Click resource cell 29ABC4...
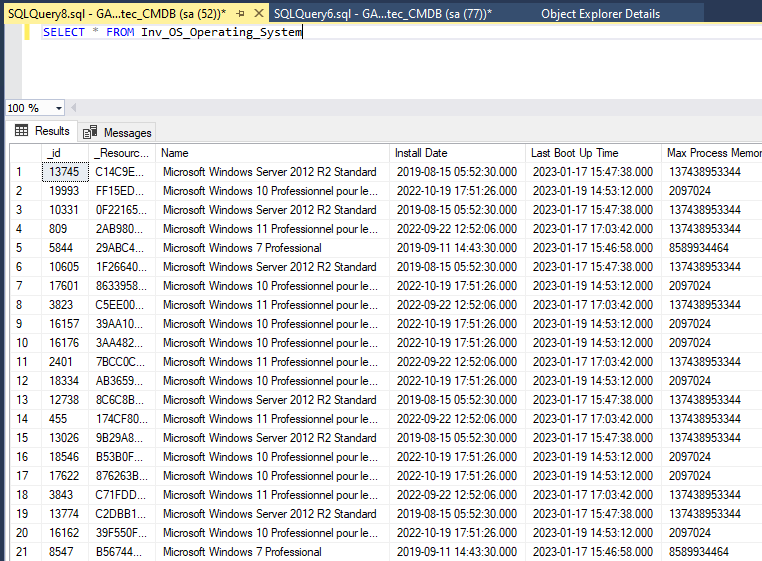762x561 pixels. pos(122,248)
